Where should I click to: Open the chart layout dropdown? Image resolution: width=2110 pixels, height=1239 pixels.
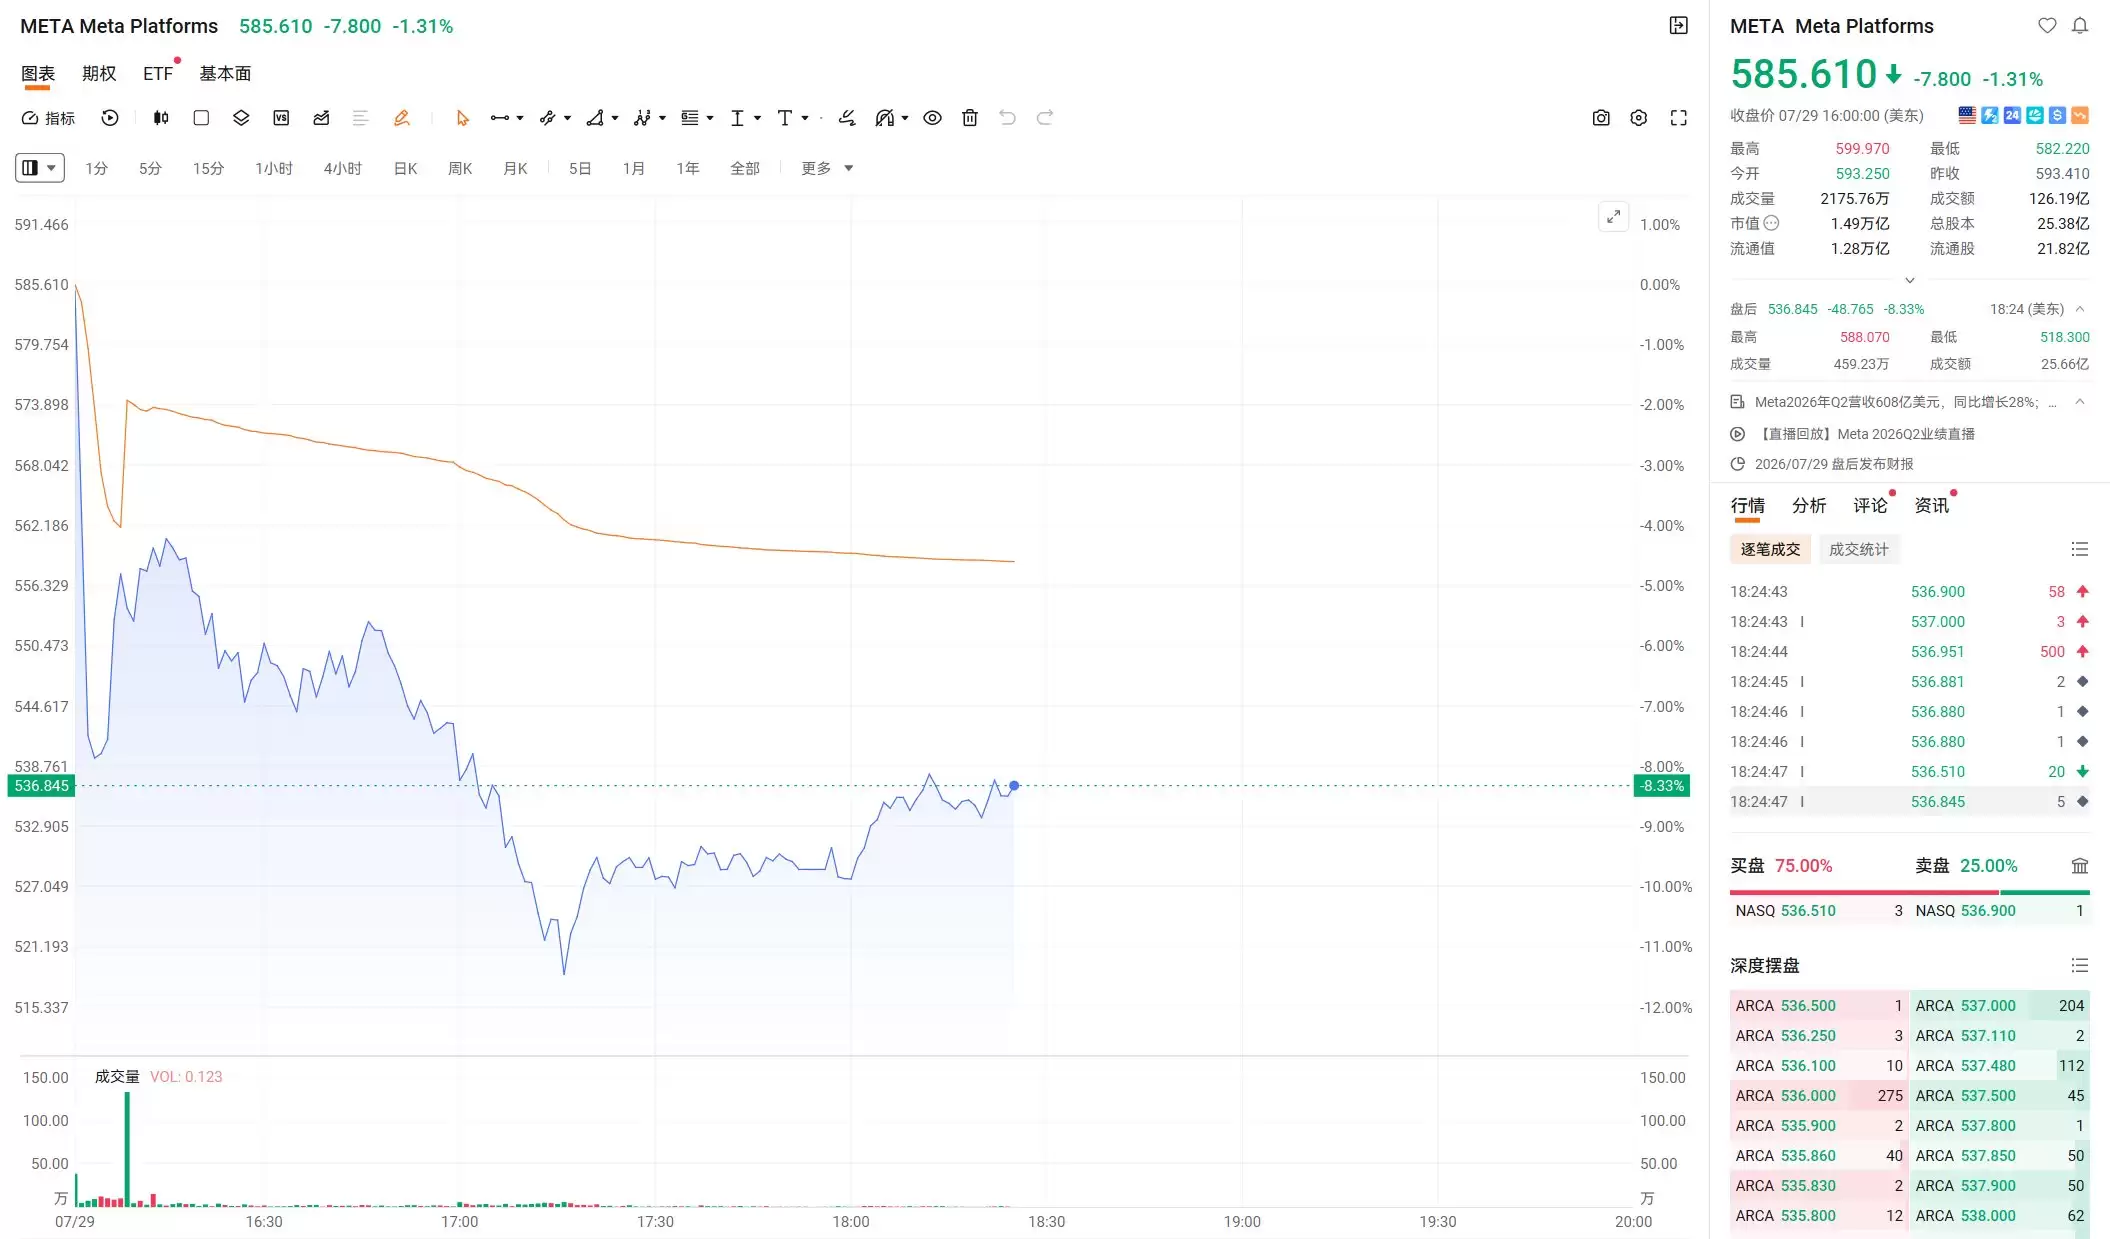coord(40,168)
